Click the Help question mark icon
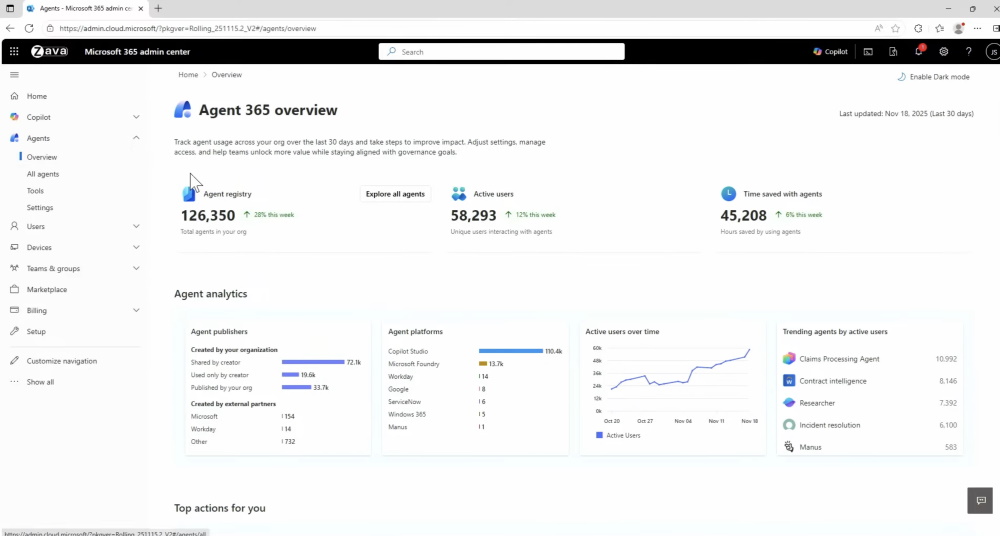 point(968,52)
